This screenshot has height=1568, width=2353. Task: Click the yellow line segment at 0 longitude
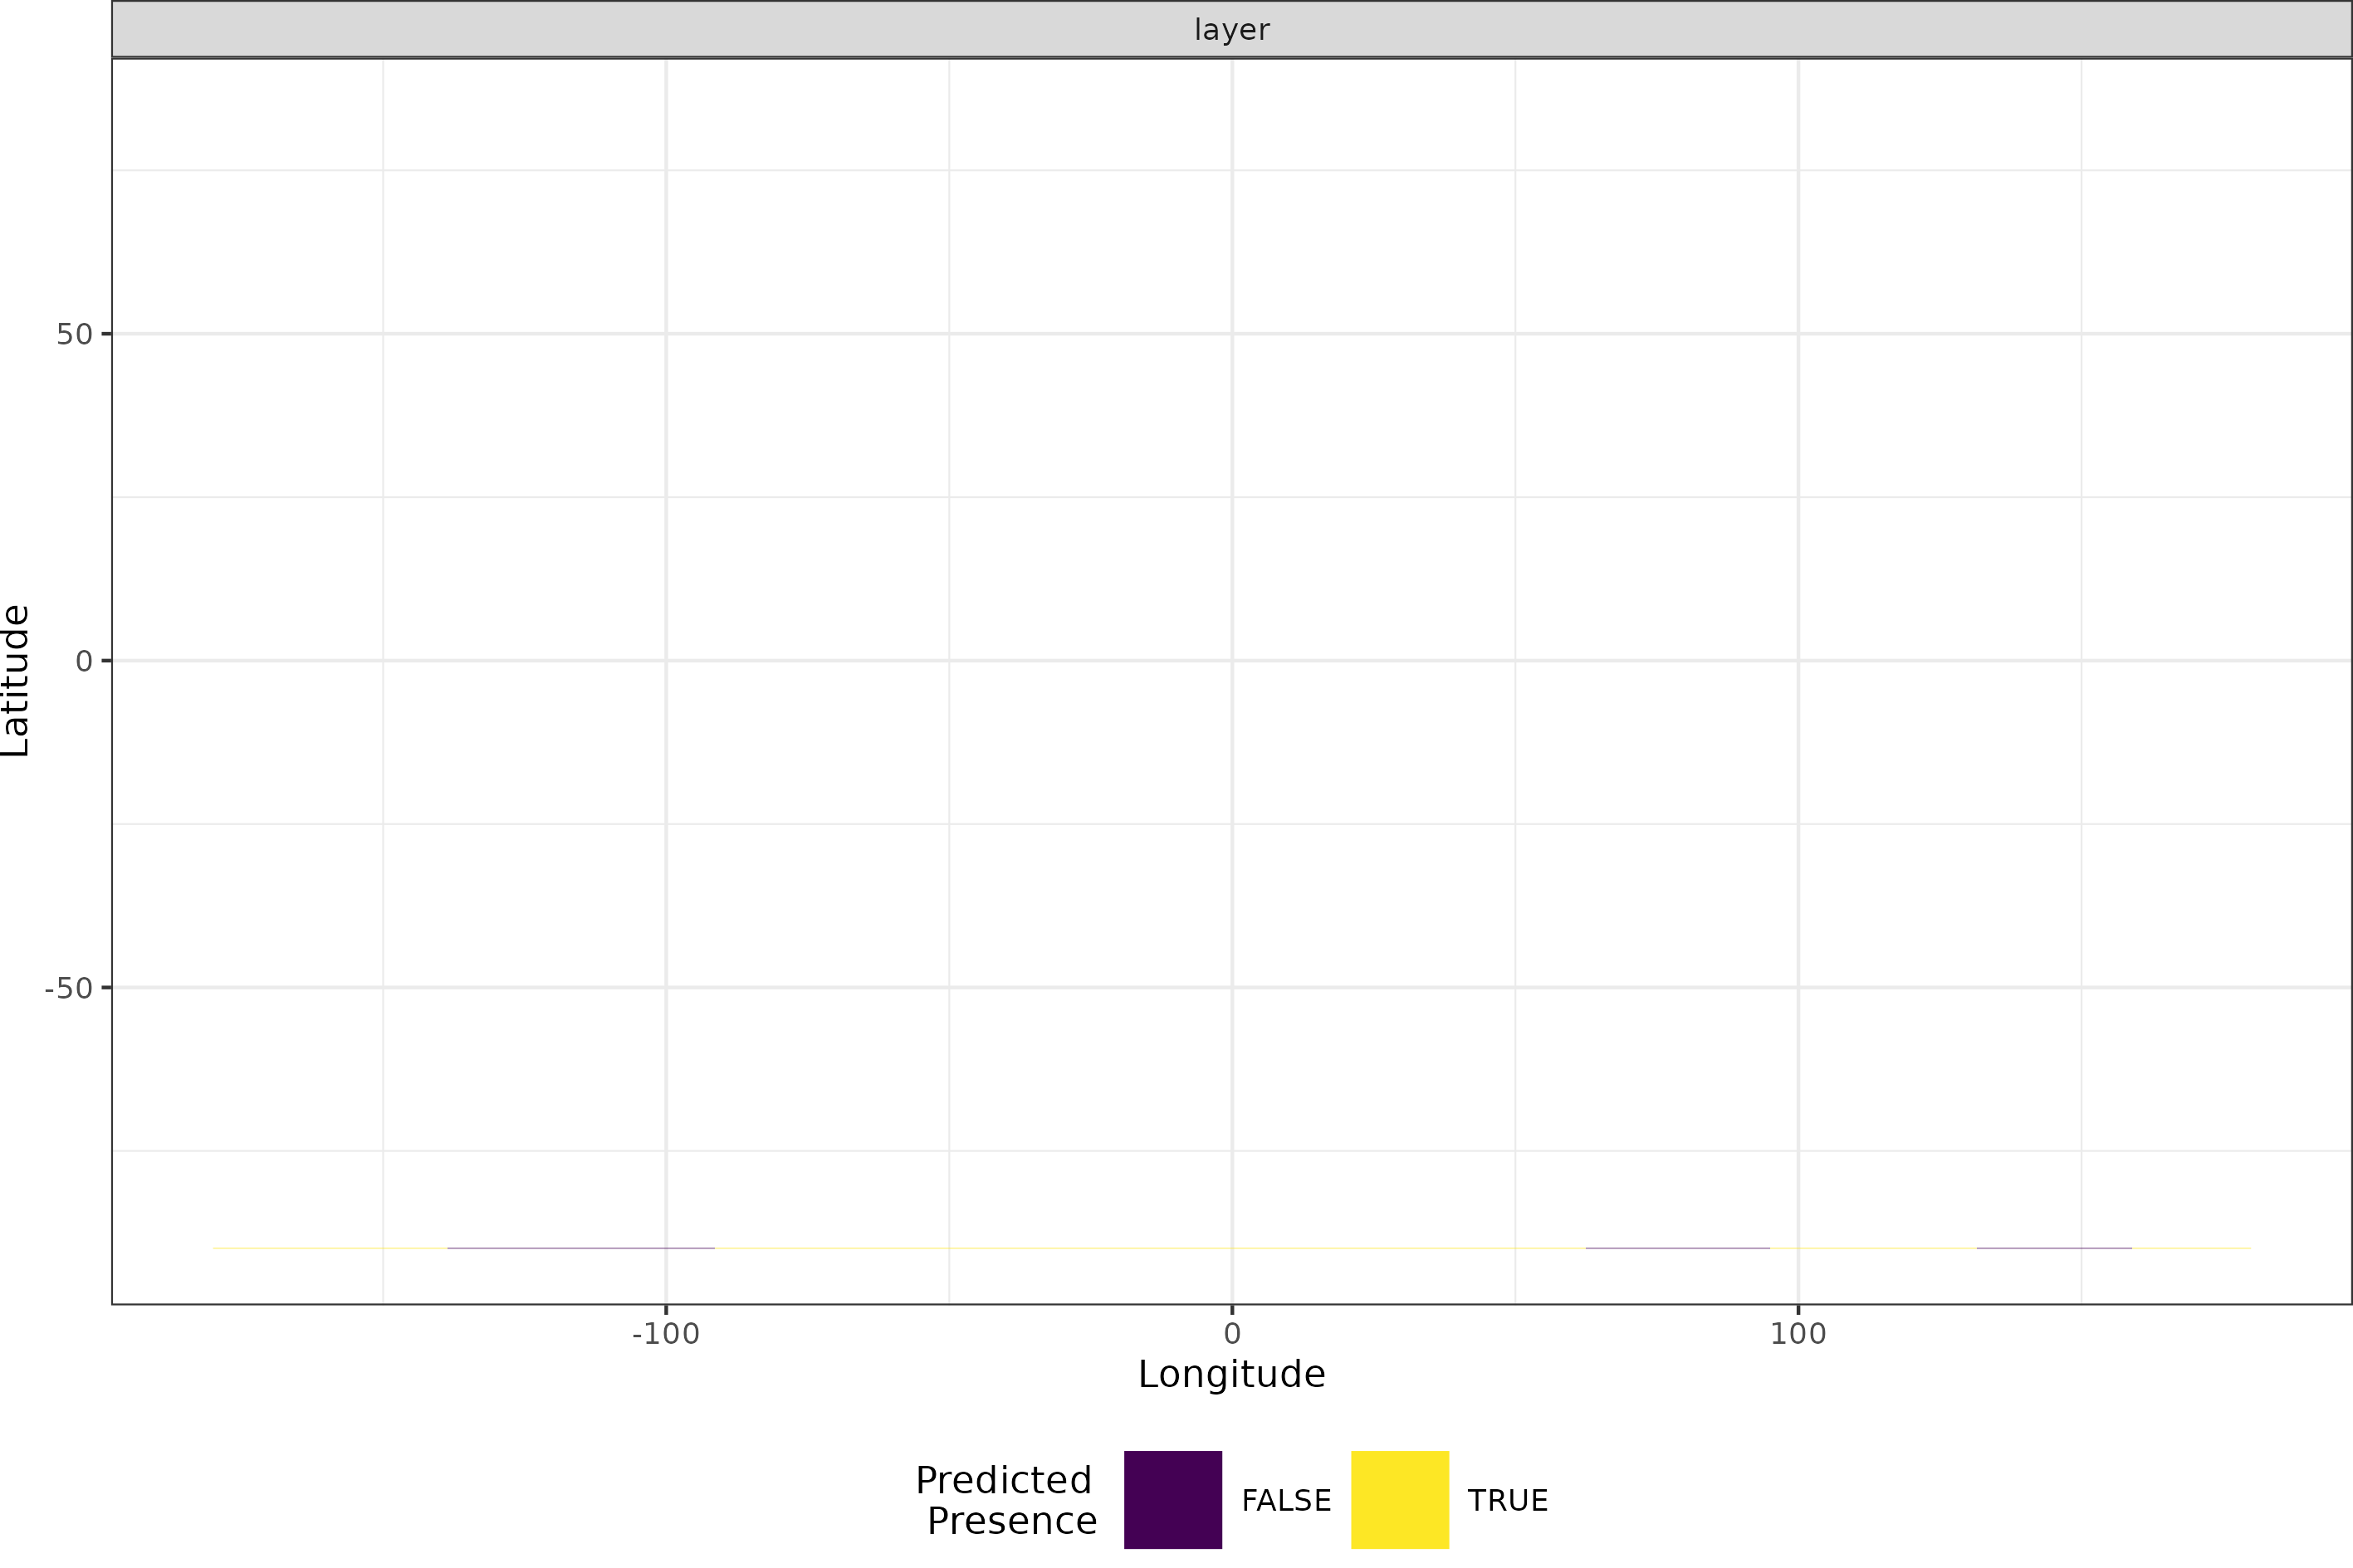1231,1248
